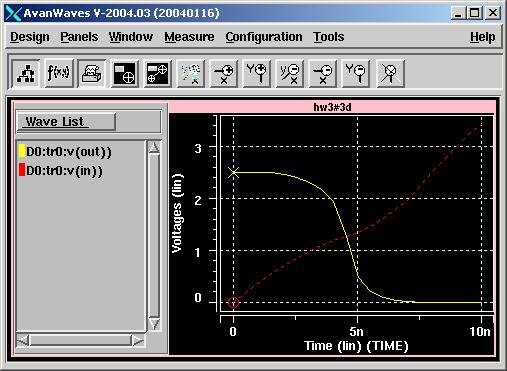This screenshot has height=371, width=507.
Task: Click the print waveform icon
Action: tap(92, 73)
